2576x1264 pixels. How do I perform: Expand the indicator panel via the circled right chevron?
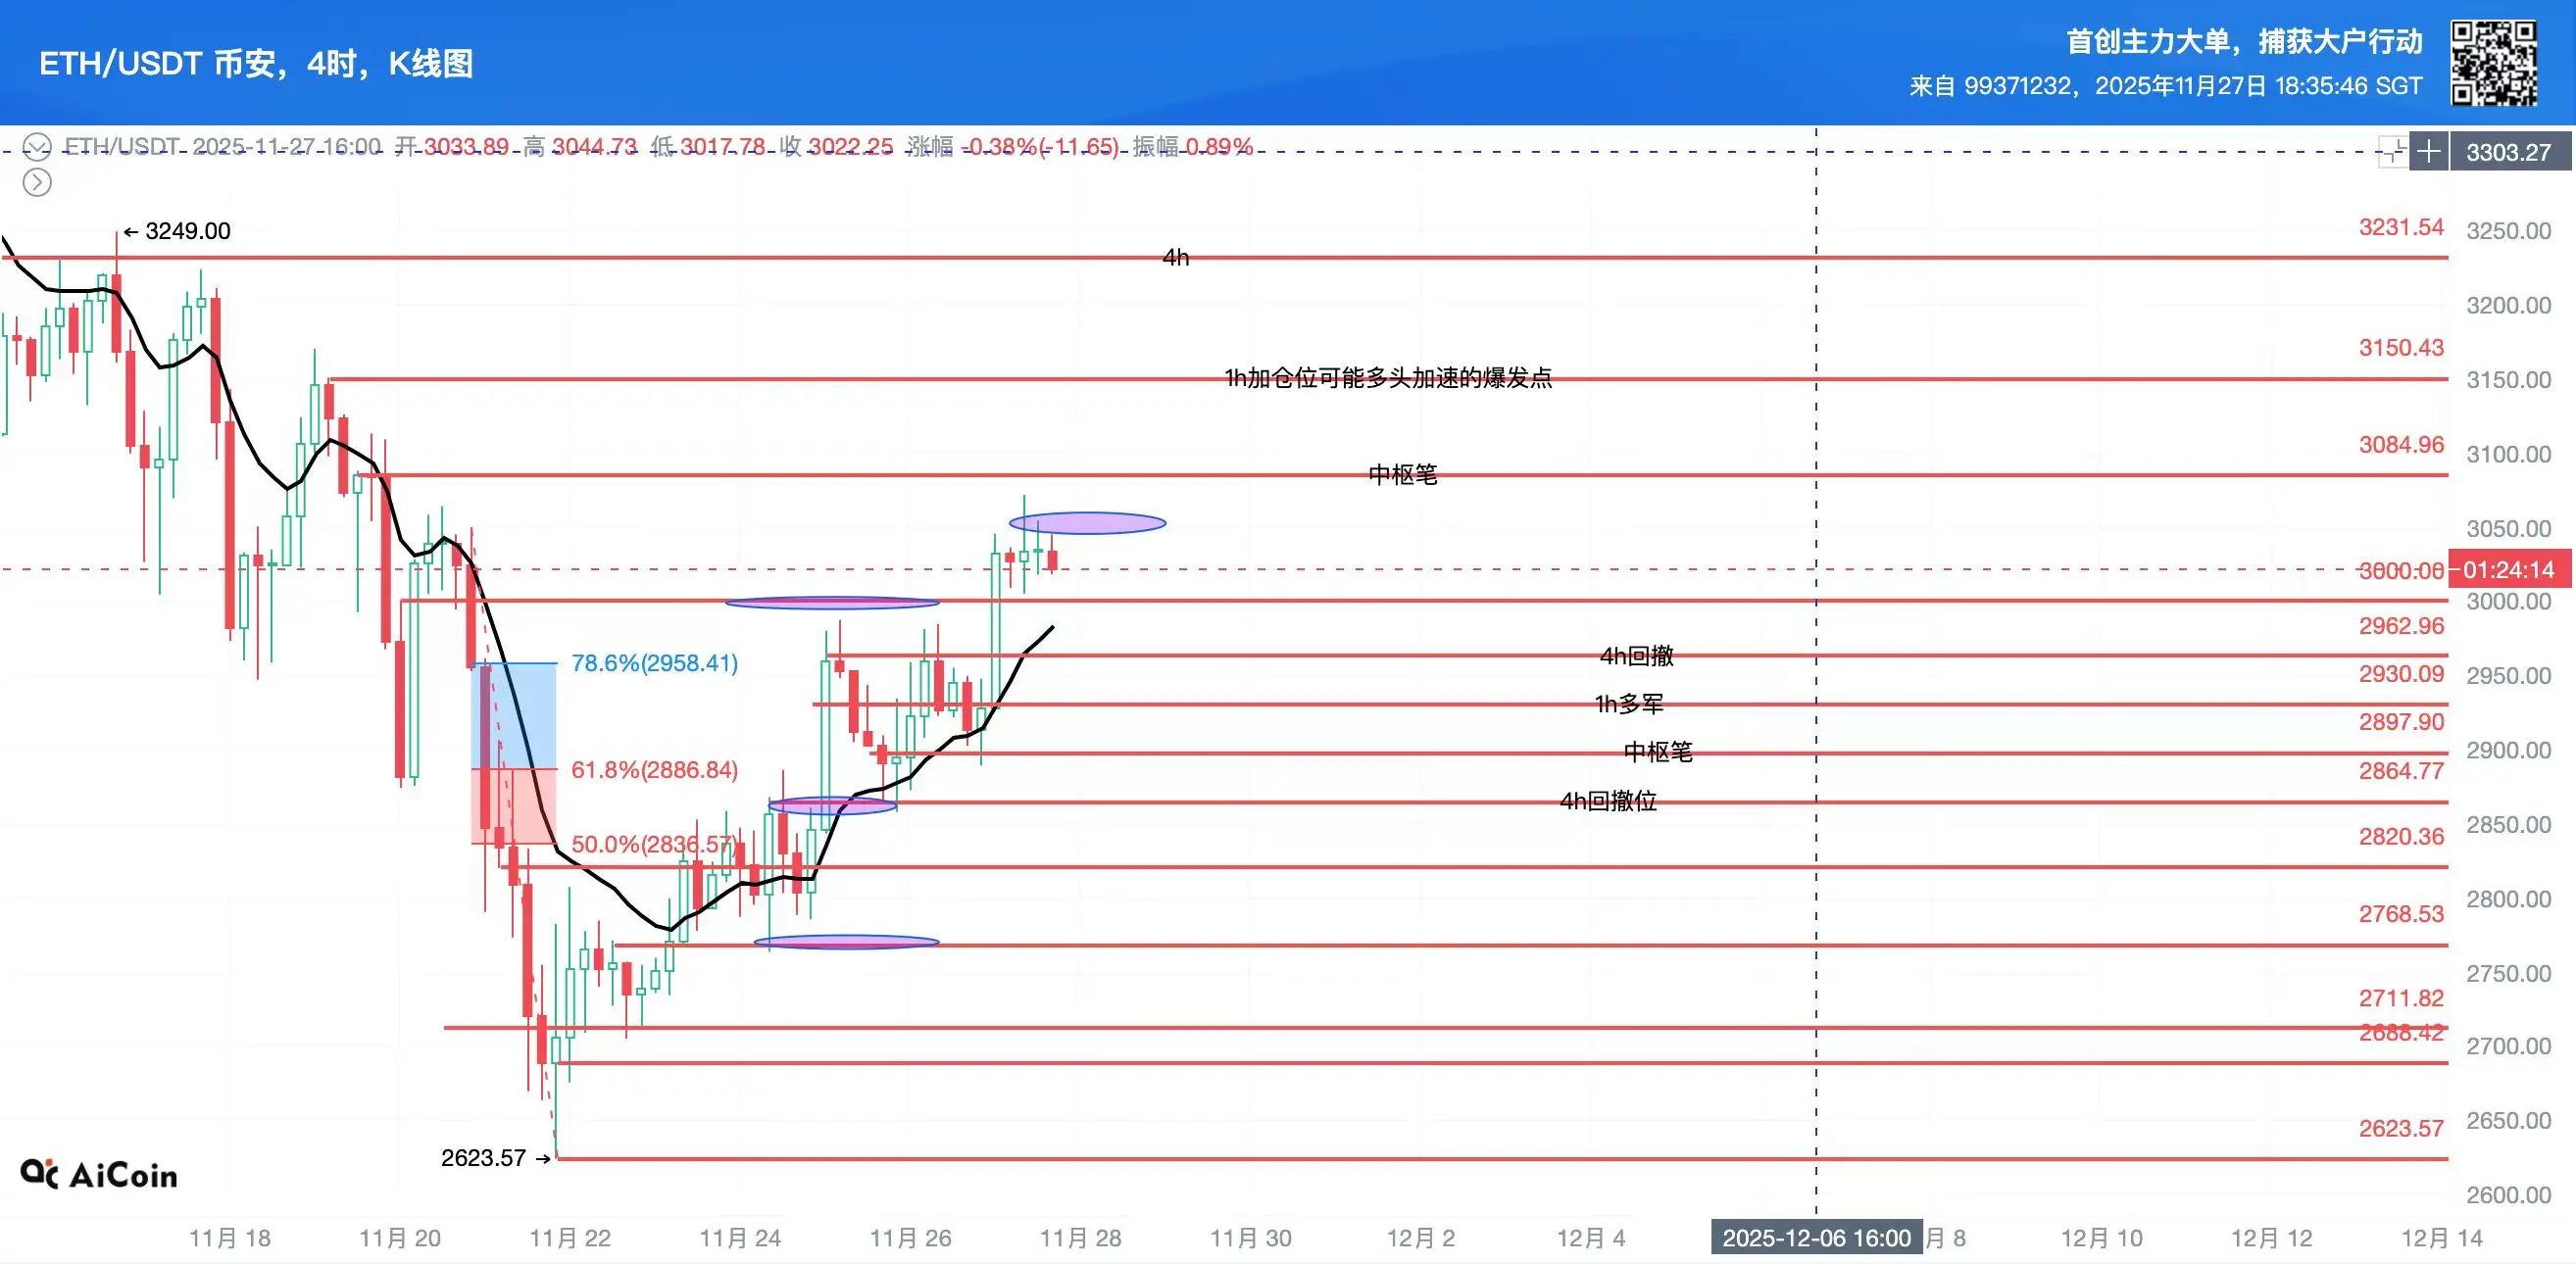coord(37,182)
